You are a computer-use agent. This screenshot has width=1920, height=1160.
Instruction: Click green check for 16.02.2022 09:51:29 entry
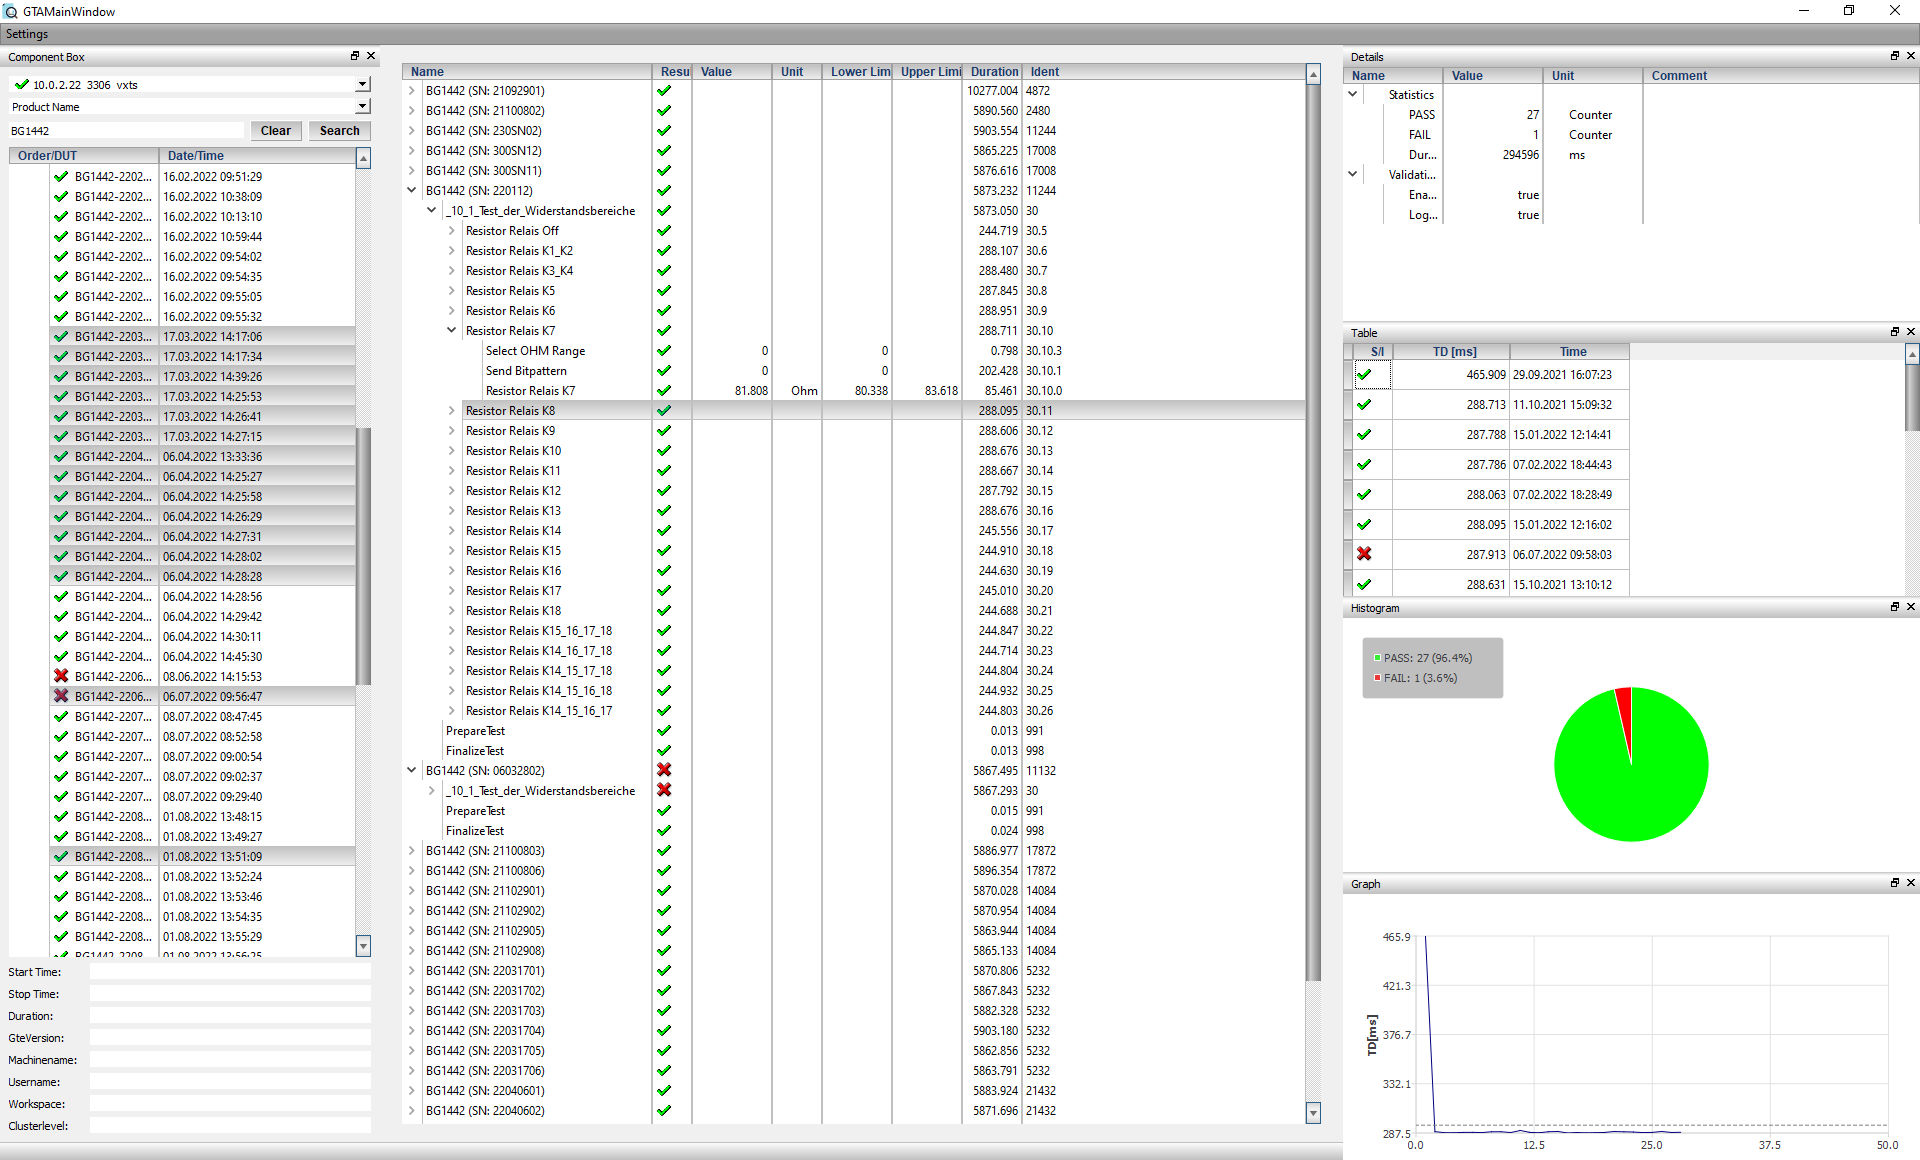[62, 176]
